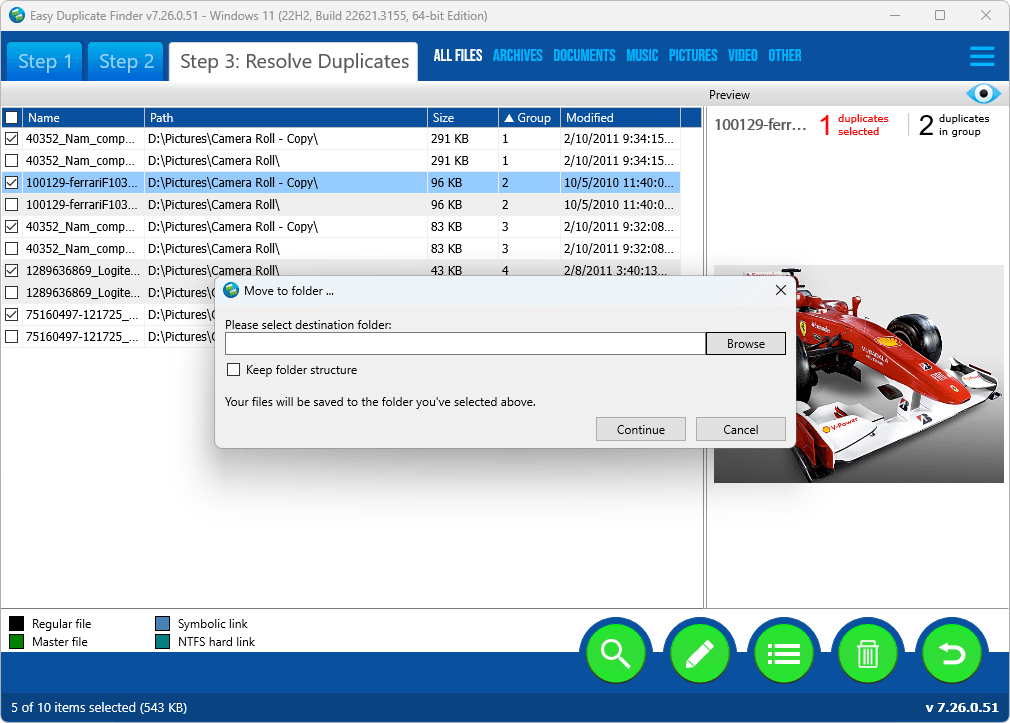Click Cancel button
1010x723 pixels.
(x=741, y=429)
